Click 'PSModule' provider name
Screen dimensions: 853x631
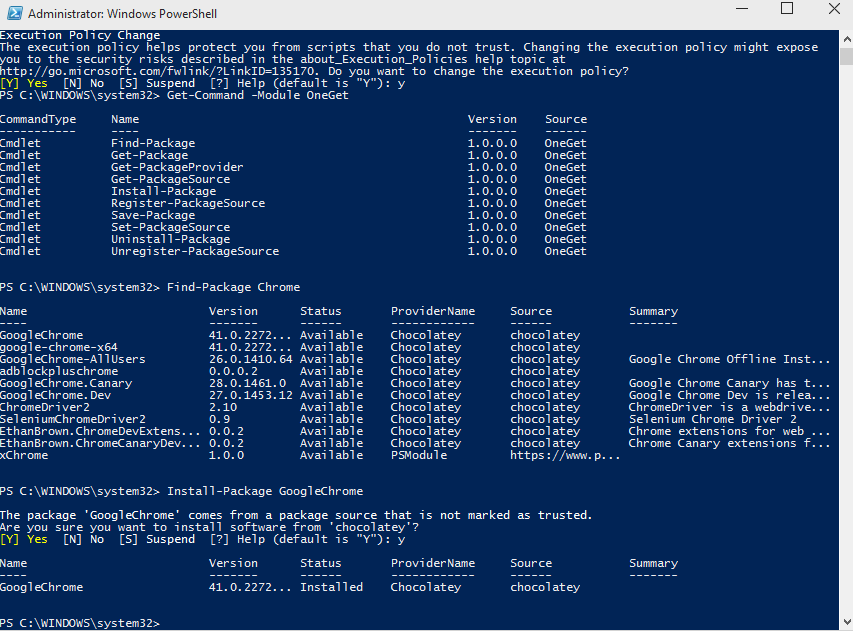point(418,455)
